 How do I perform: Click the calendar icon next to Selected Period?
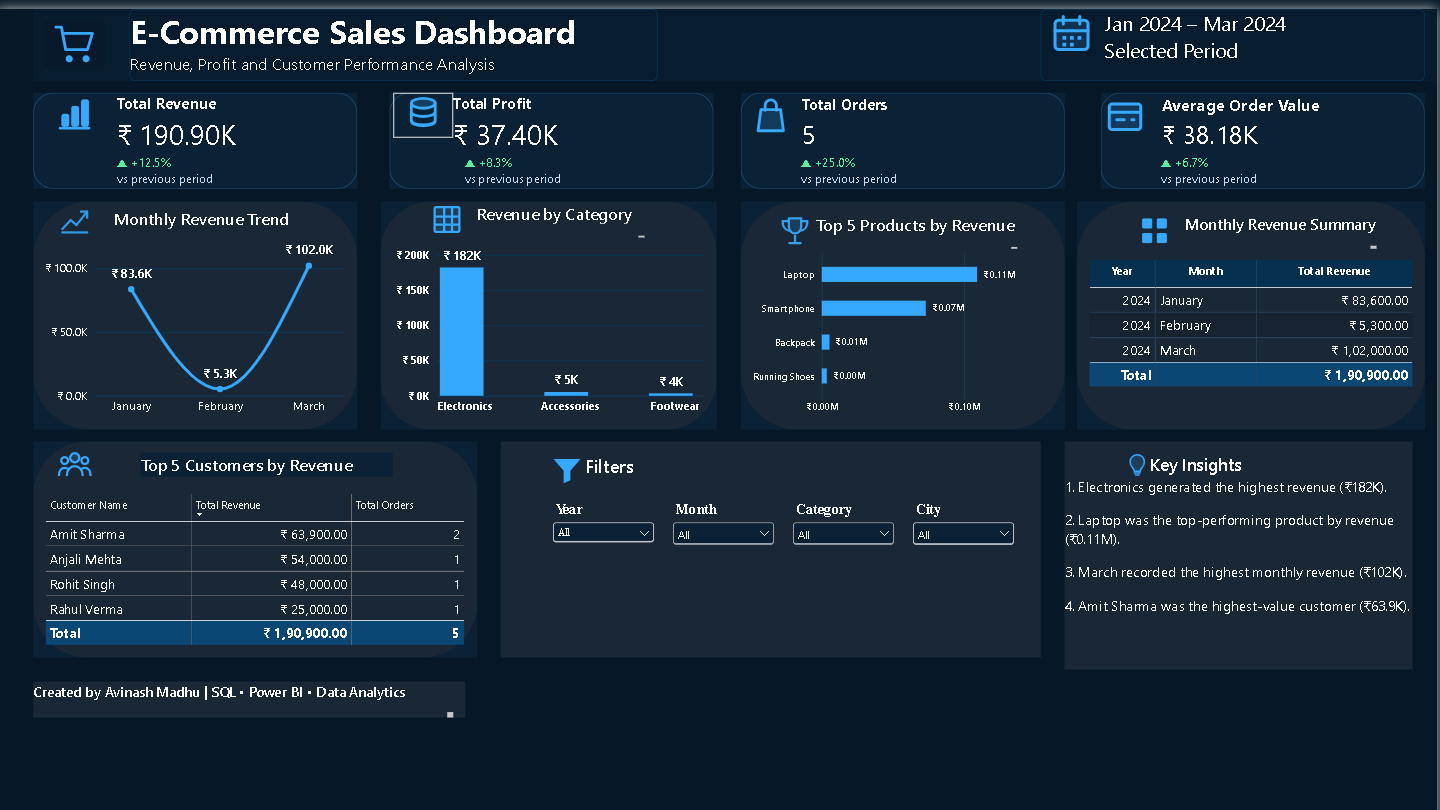coord(1071,34)
